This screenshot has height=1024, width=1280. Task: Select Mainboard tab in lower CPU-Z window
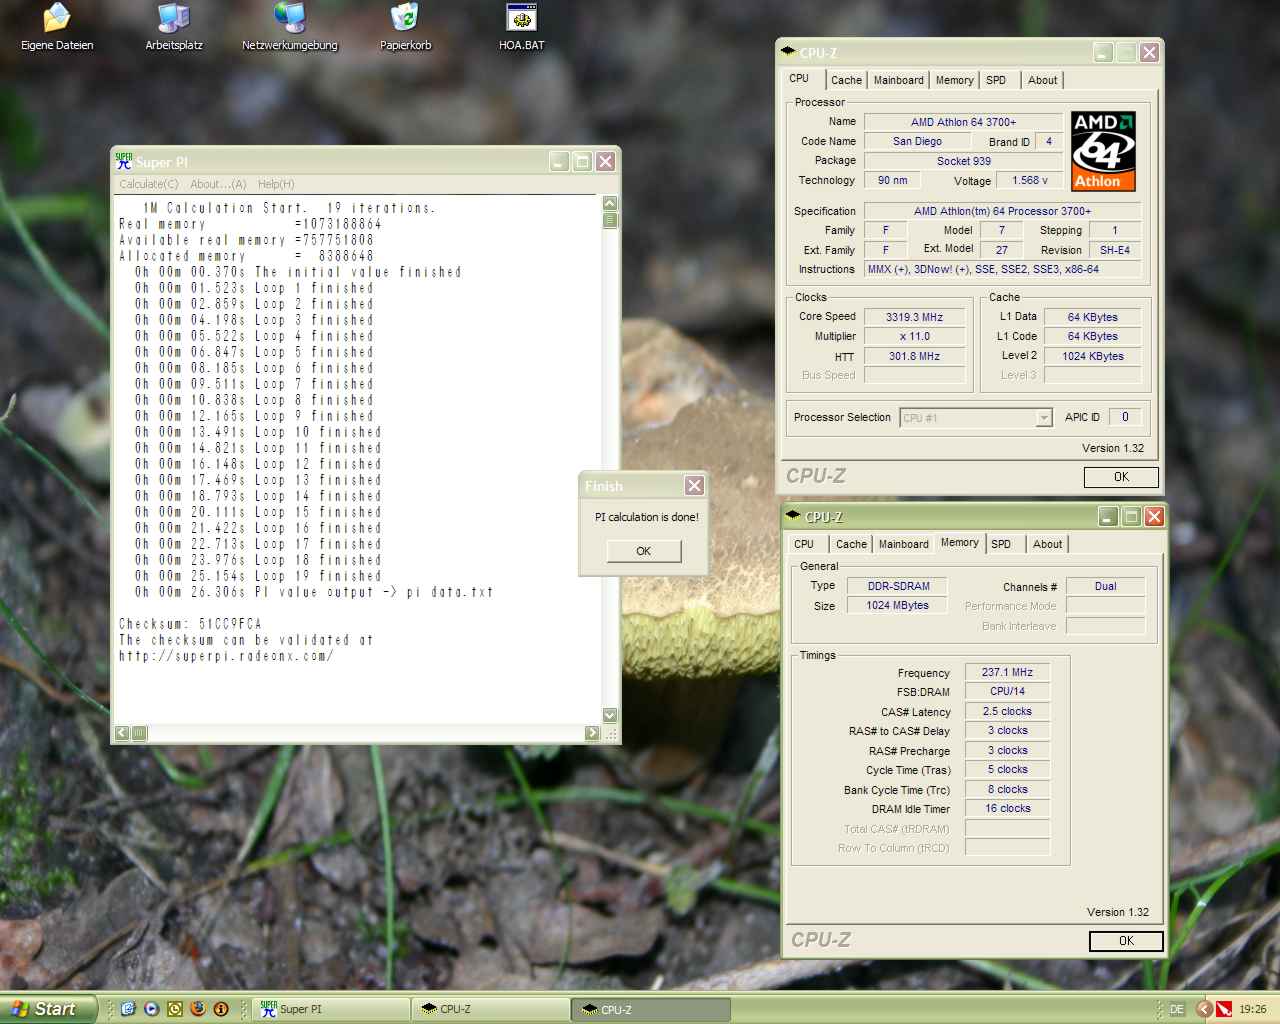(904, 544)
